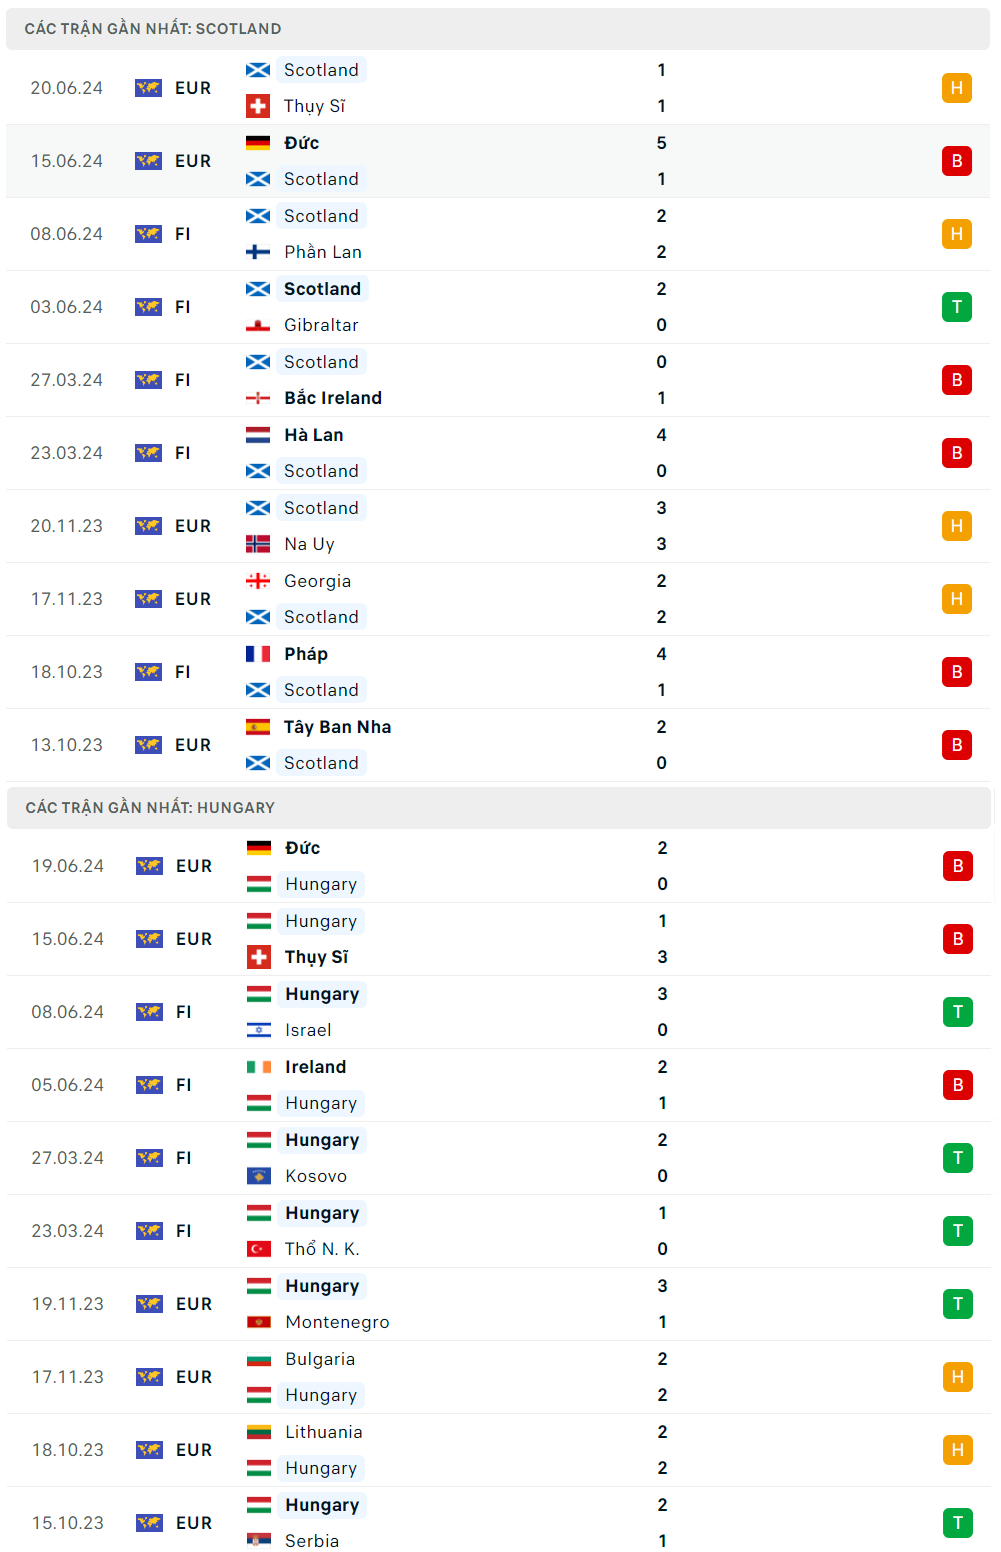Click the Germany flag in Scotland's 15.06.24 match

pos(258,143)
